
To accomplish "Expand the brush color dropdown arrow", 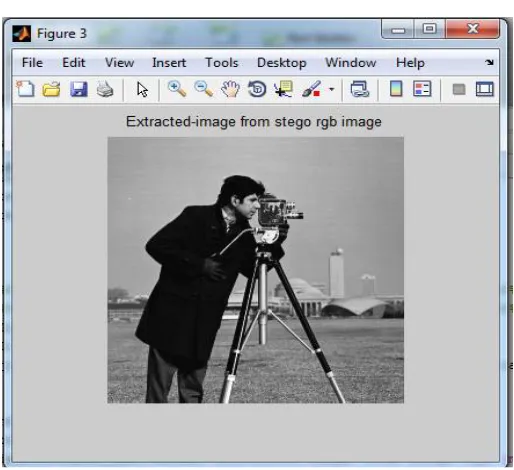I will 331,89.
